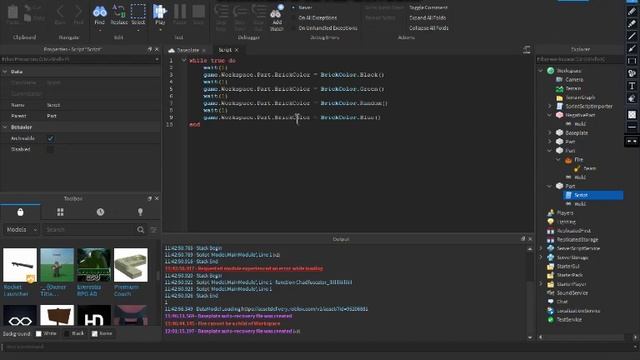Open the Replace tool in Edit group

[119, 15]
